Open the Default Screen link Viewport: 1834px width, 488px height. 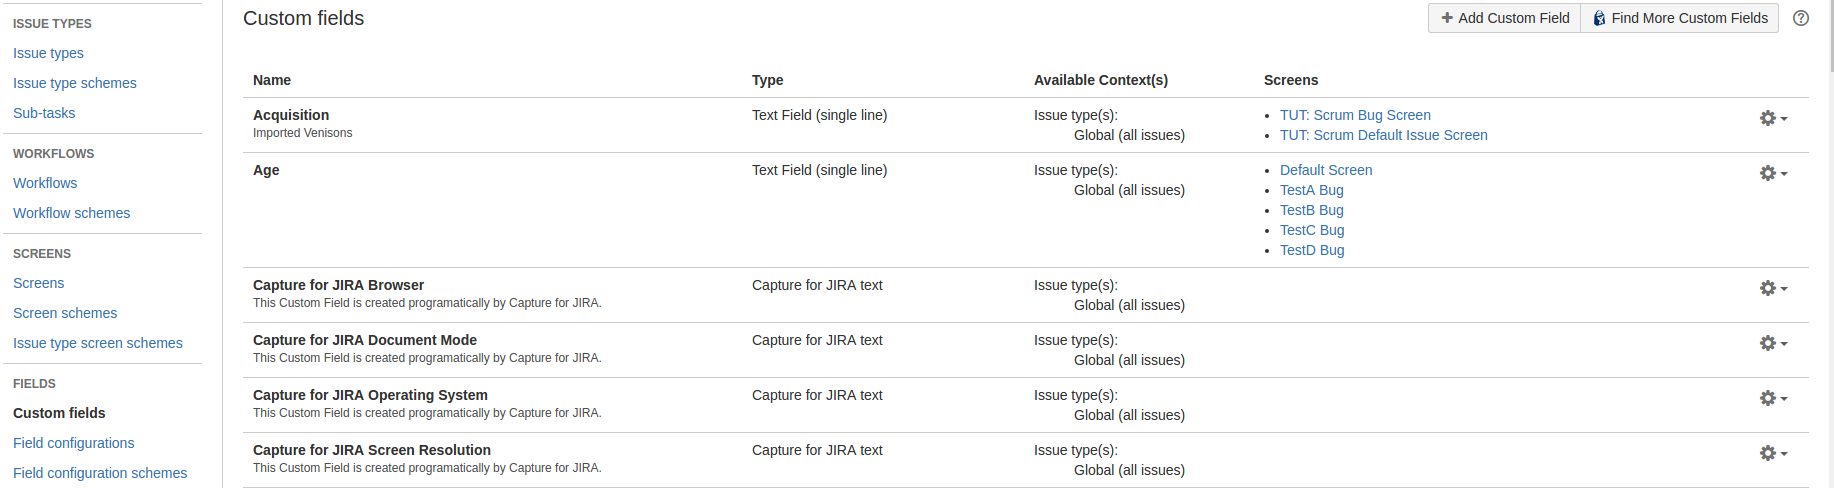click(x=1326, y=170)
